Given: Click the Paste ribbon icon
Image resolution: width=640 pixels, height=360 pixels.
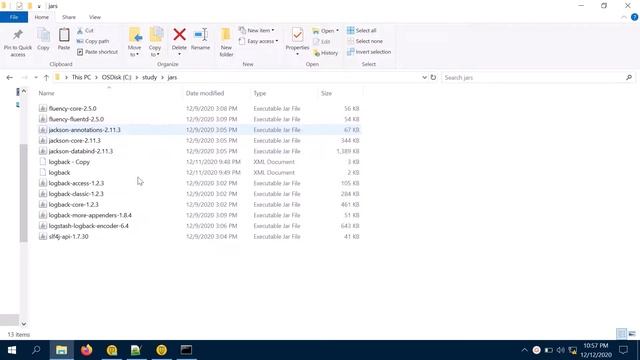Looking at the screenshot, I should tap(64, 40).
